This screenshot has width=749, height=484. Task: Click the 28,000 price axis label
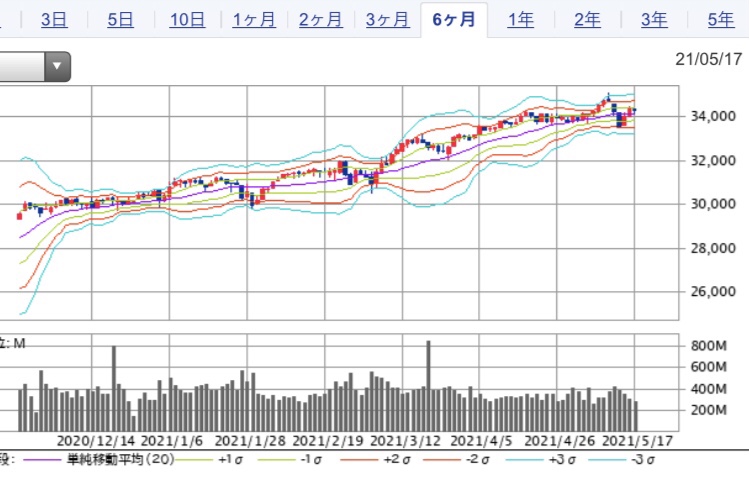tap(713, 248)
